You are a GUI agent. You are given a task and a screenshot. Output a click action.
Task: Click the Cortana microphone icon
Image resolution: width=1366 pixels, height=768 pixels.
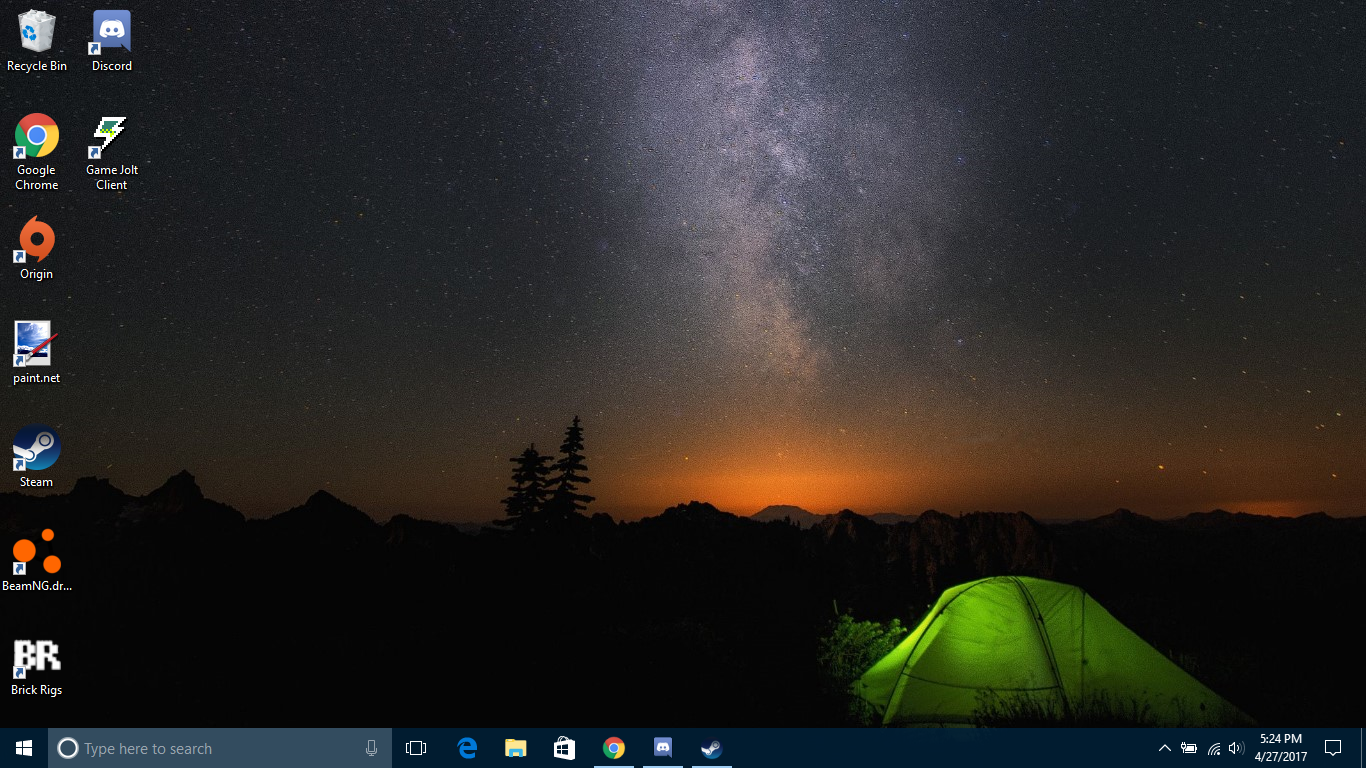click(372, 748)
